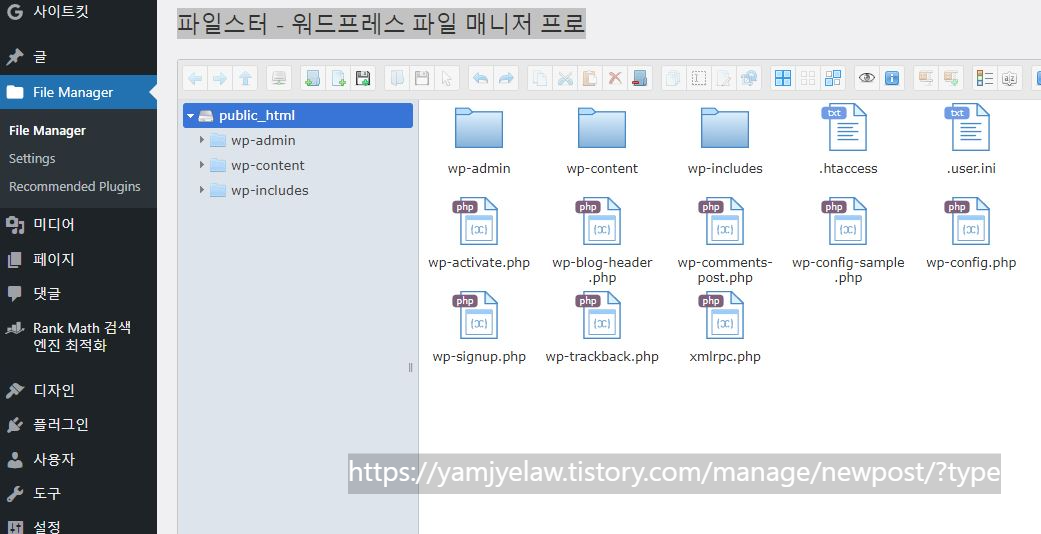Image resolution: width=1041 pixels, height=534 pixels.
Task: Expand the wp-includes tree node arrow
Action: [x=202, y=190]
